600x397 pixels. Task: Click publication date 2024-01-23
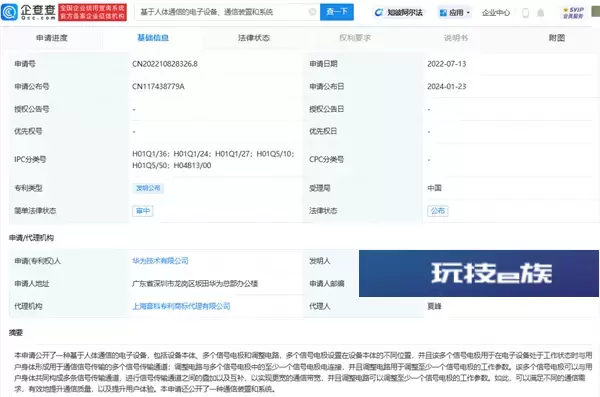[x=447, y=87]
